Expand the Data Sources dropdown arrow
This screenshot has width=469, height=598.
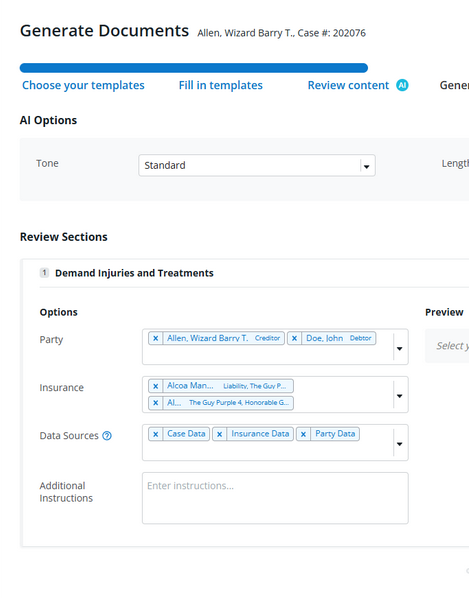tap(400, 444)
